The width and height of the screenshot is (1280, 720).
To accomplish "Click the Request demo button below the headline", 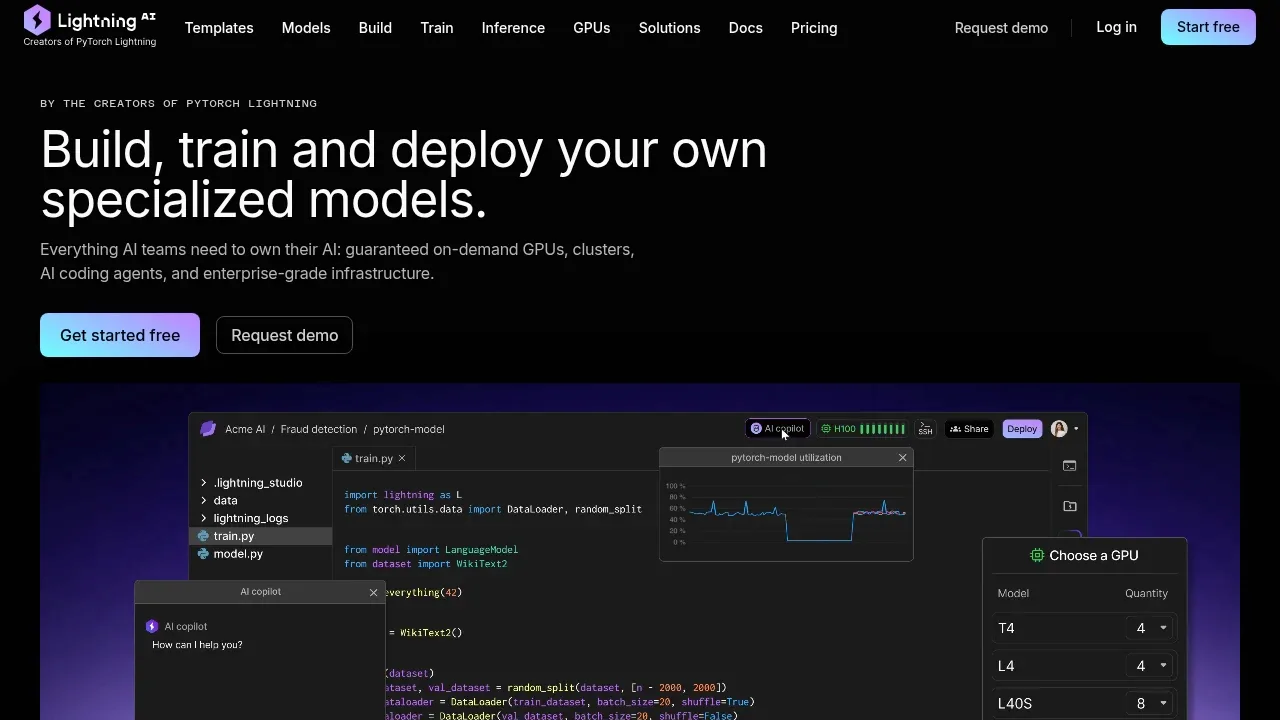I will pyautogui.click(x=284, y=335).
